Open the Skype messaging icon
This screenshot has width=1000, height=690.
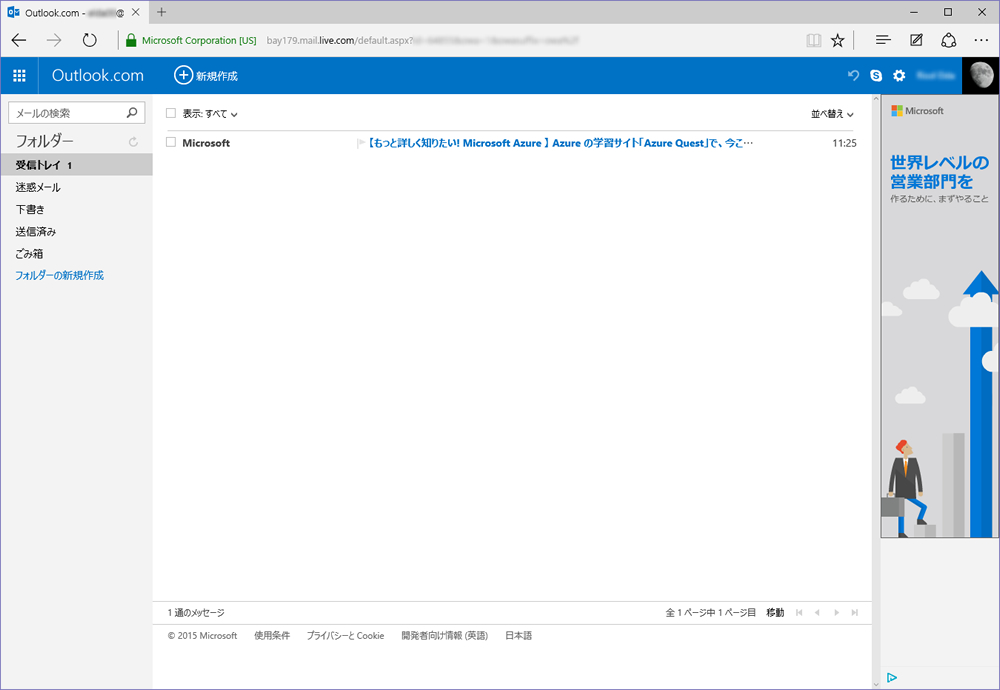[876, 75]
